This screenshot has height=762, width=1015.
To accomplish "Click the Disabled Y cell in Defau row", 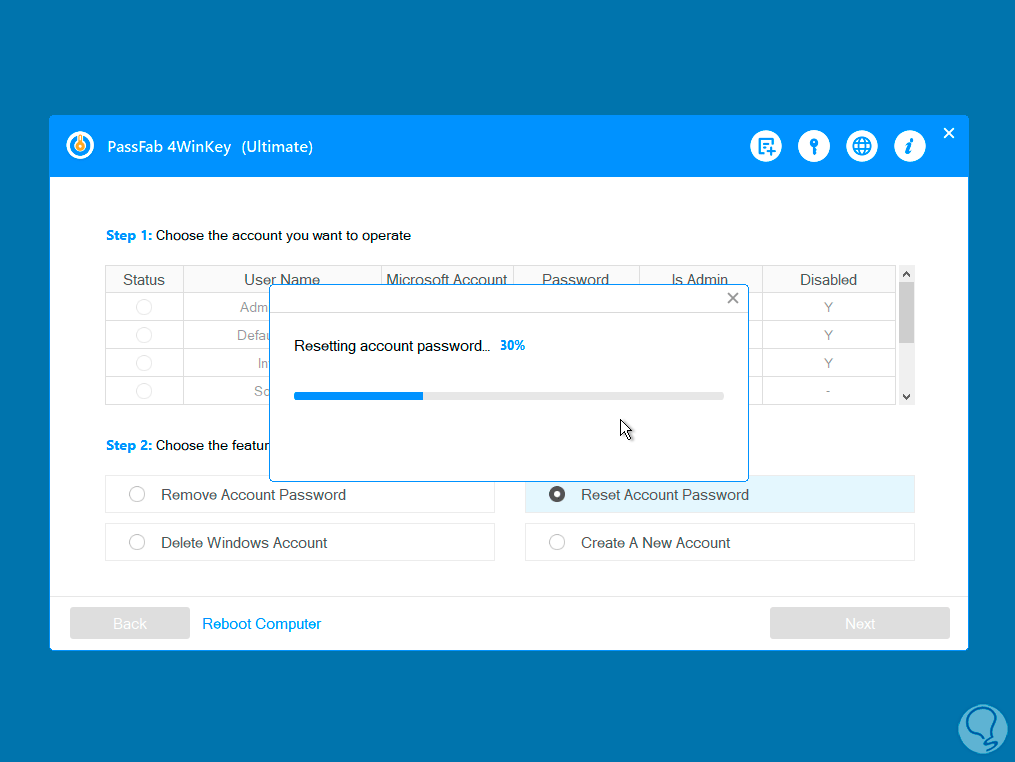I will 829,335.
